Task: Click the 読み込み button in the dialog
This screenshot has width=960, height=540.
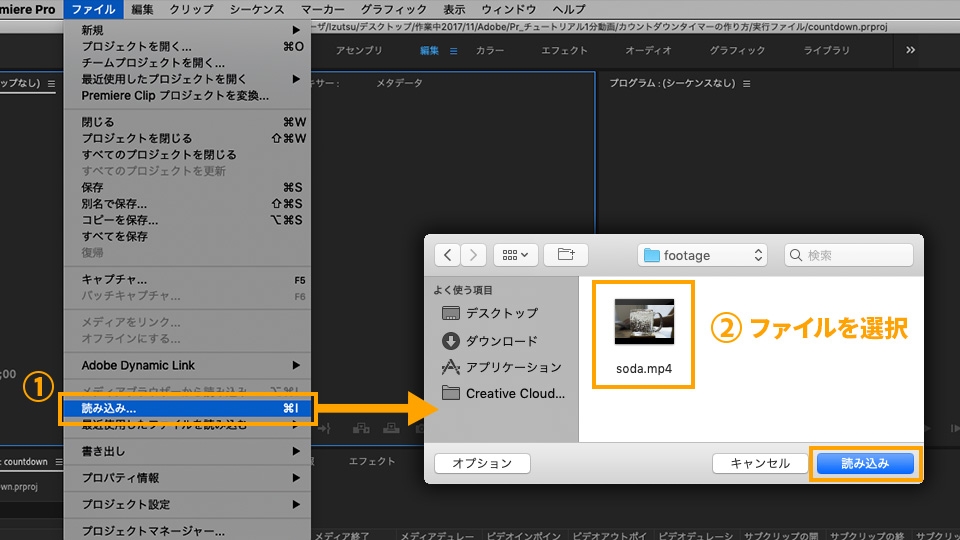Action: 865,463
